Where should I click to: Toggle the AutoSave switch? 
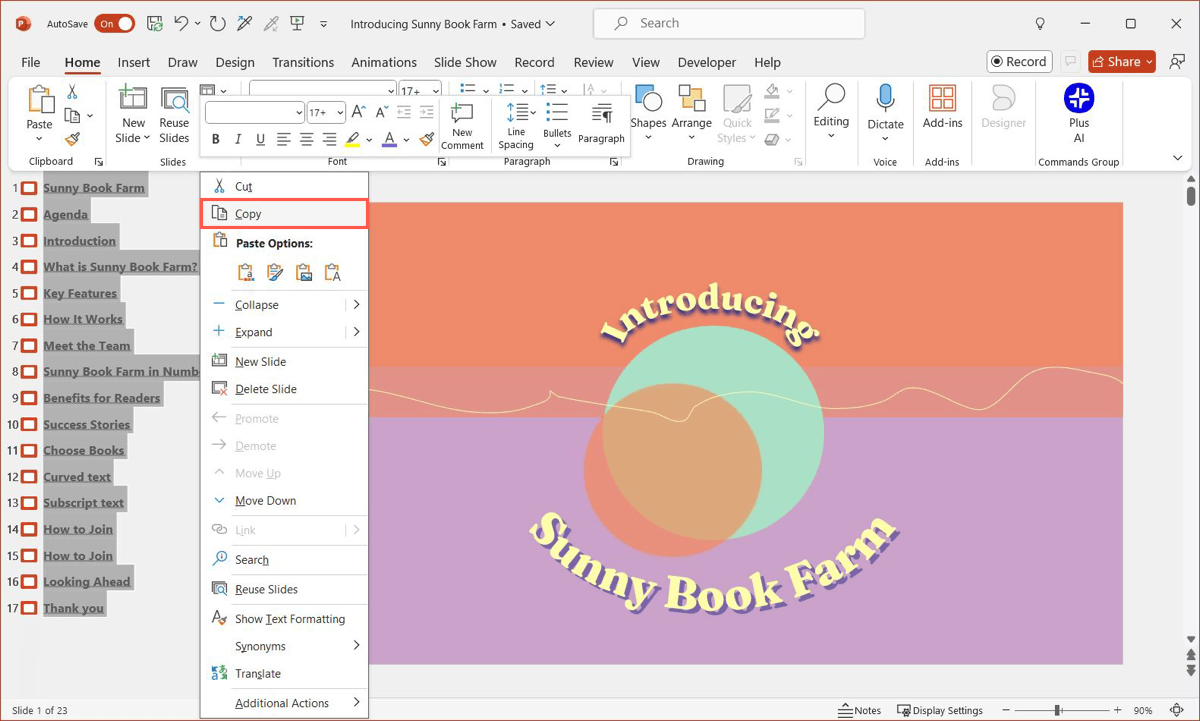coord(115,23)
